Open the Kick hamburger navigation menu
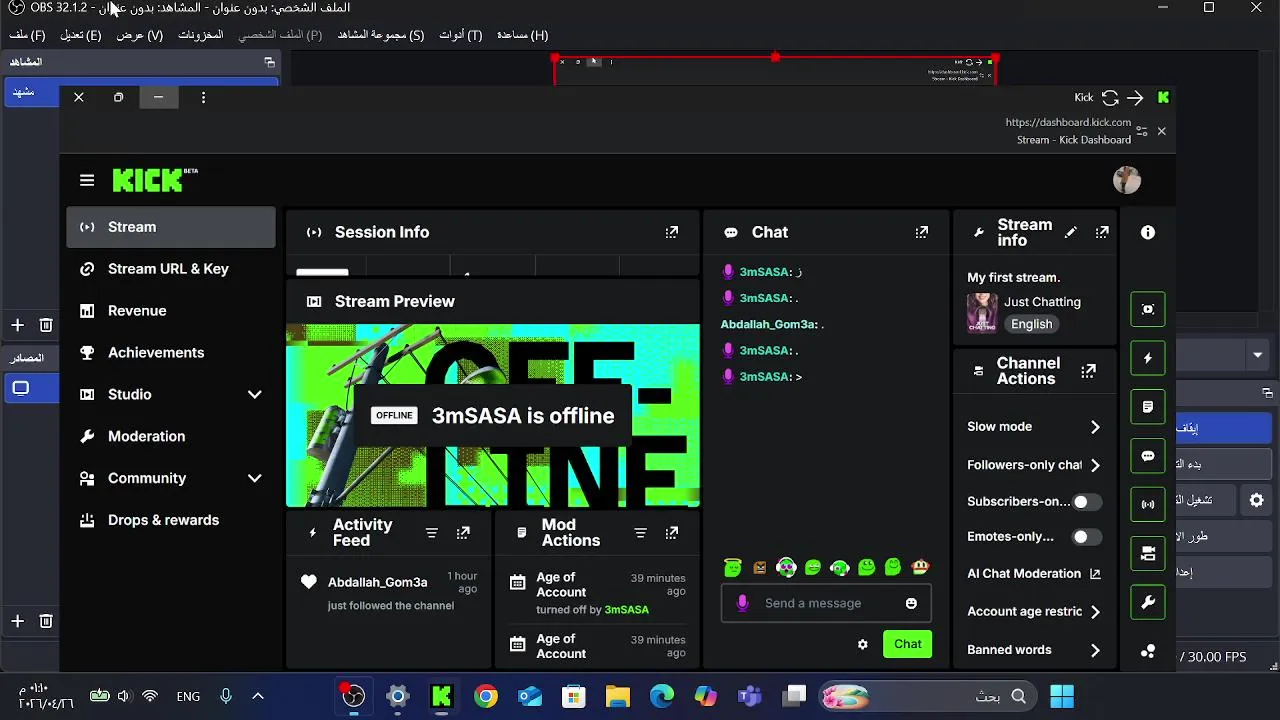This screenshot has height=720, width=1280. (87, 180)
